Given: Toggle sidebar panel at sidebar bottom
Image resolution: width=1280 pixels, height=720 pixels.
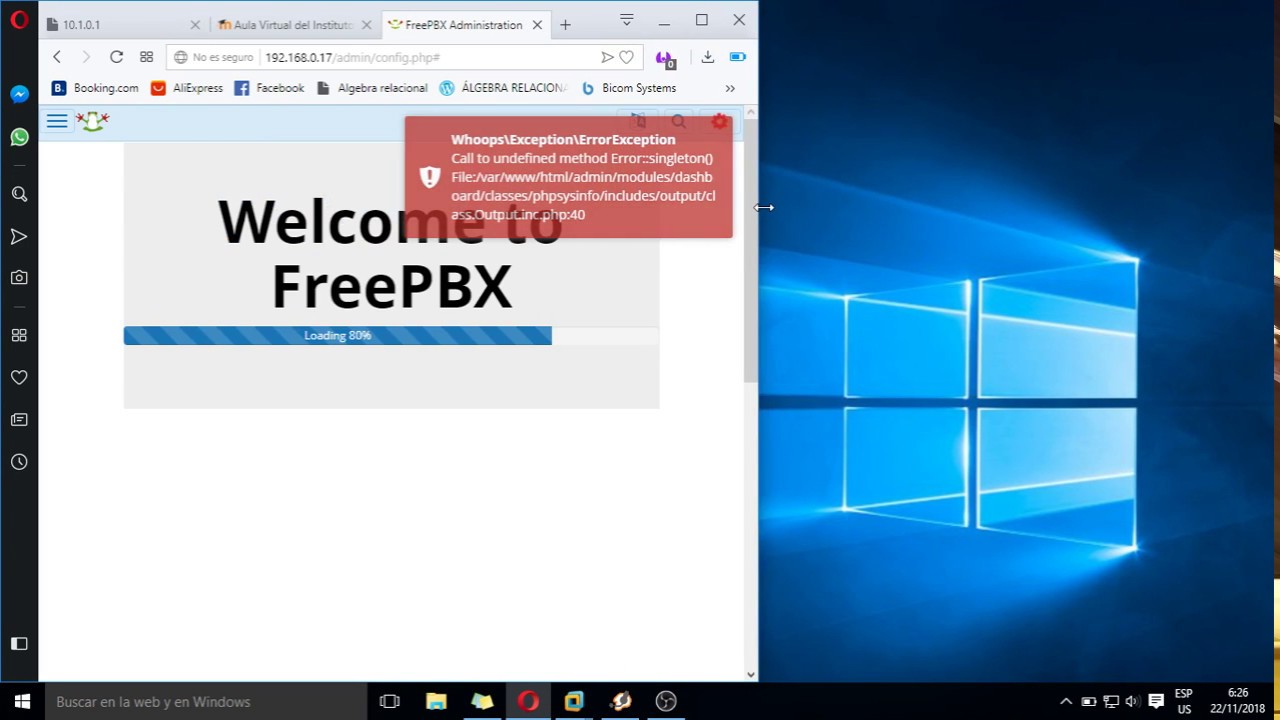Looking at the screenshot, I should coord(19,643).
